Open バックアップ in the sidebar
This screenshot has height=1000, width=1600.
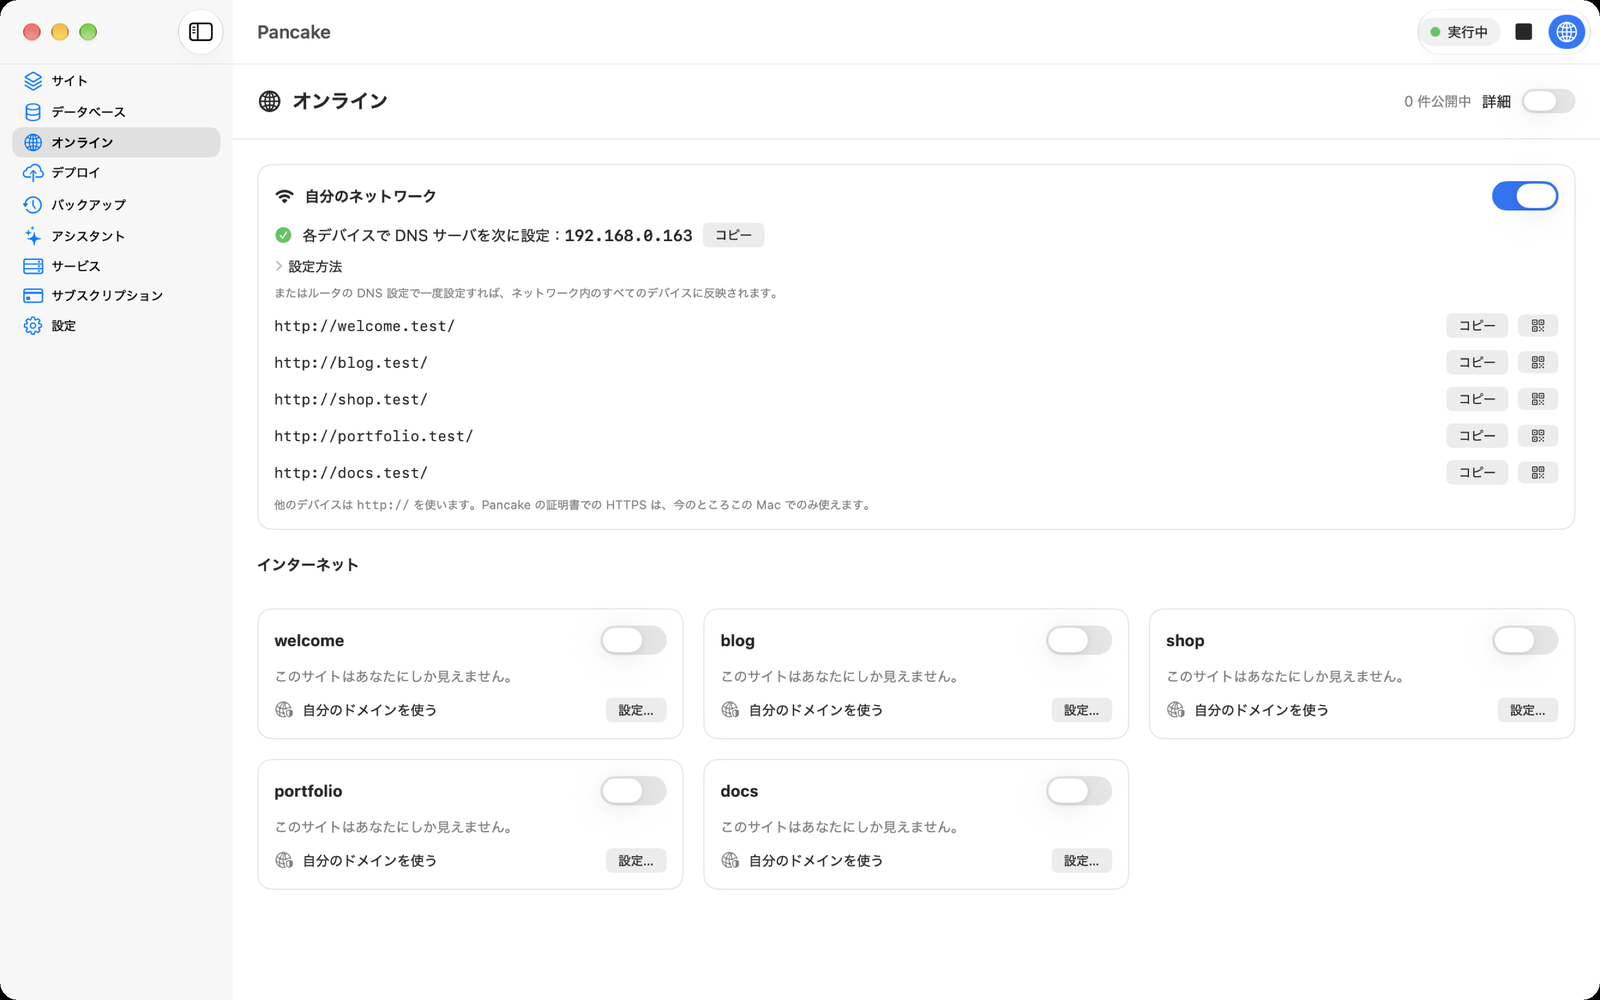click(116, 205)
